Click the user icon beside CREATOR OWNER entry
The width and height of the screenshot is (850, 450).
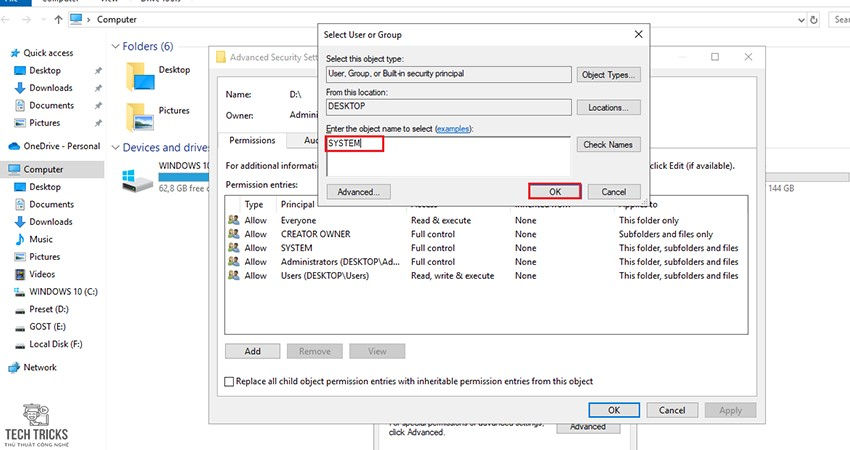tap(234, 234)
